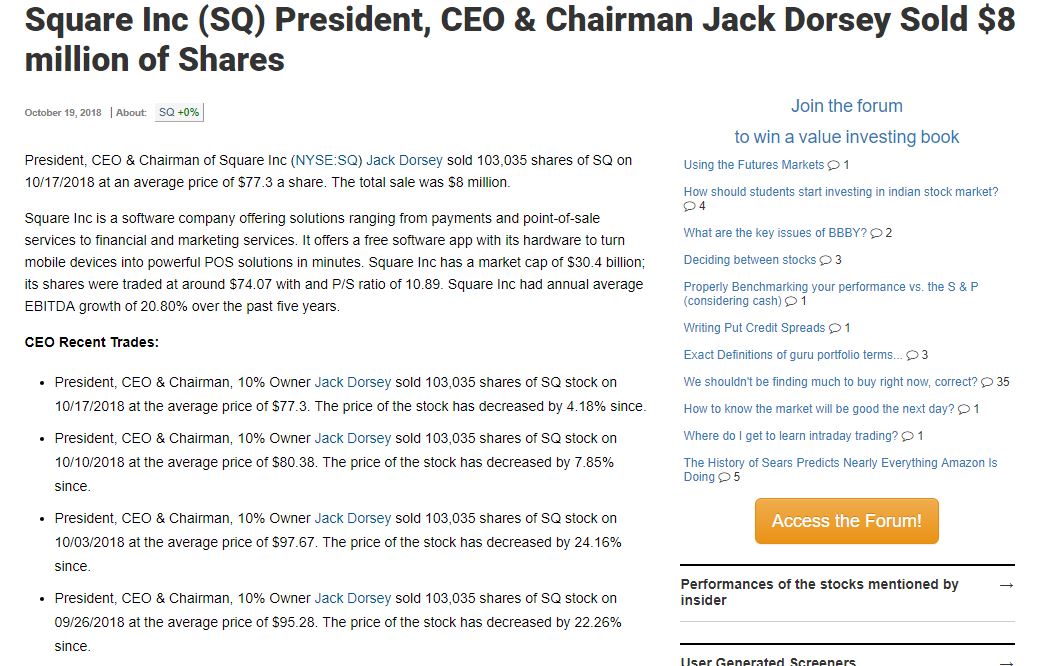Click comment bubble showing 35 replies
This screenshot has height=666, width=1055.
(x=987, y=382)
